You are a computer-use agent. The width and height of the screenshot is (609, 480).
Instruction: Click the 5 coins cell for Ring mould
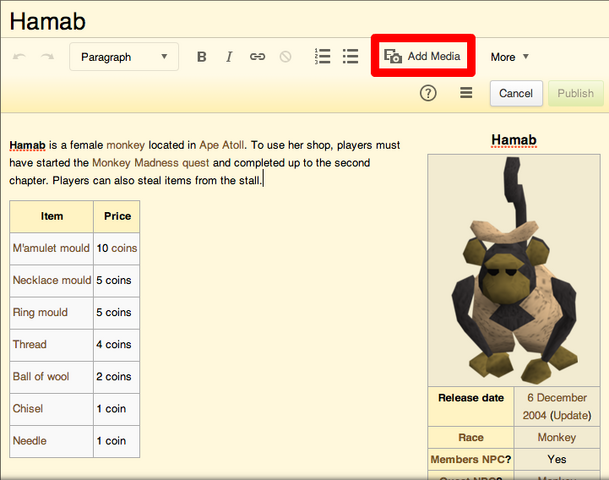117,313
